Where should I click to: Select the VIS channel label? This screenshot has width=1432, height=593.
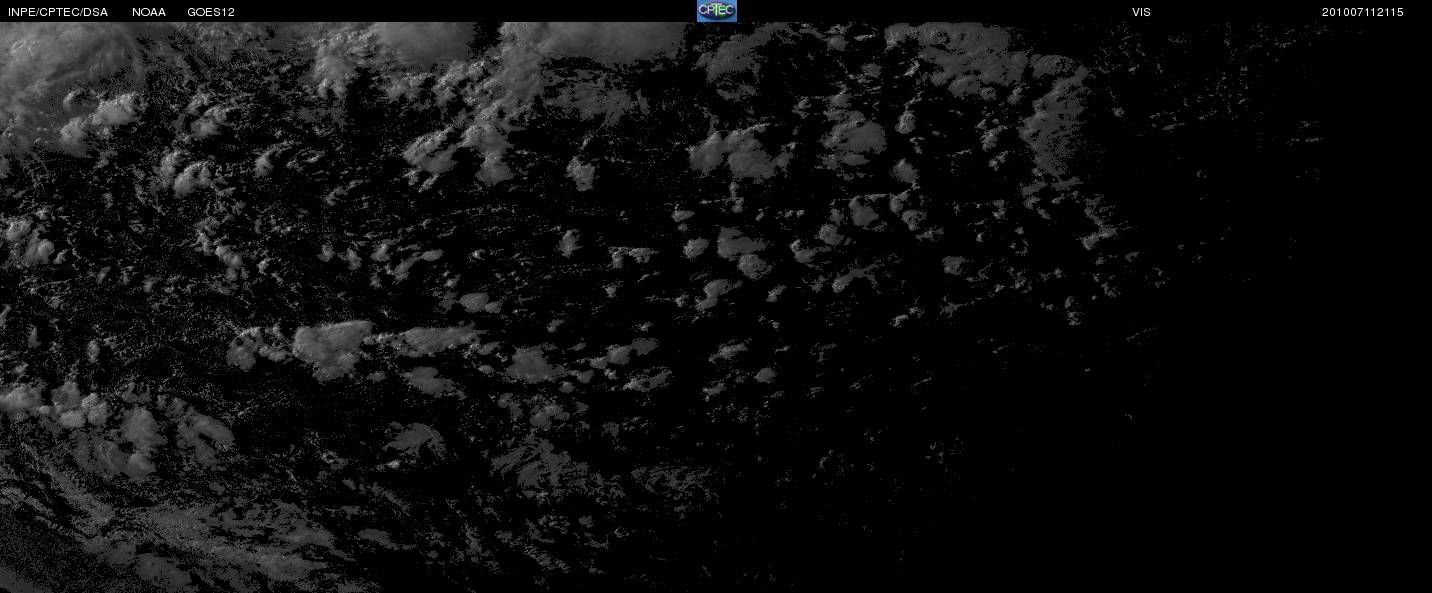pos(1141,12)
